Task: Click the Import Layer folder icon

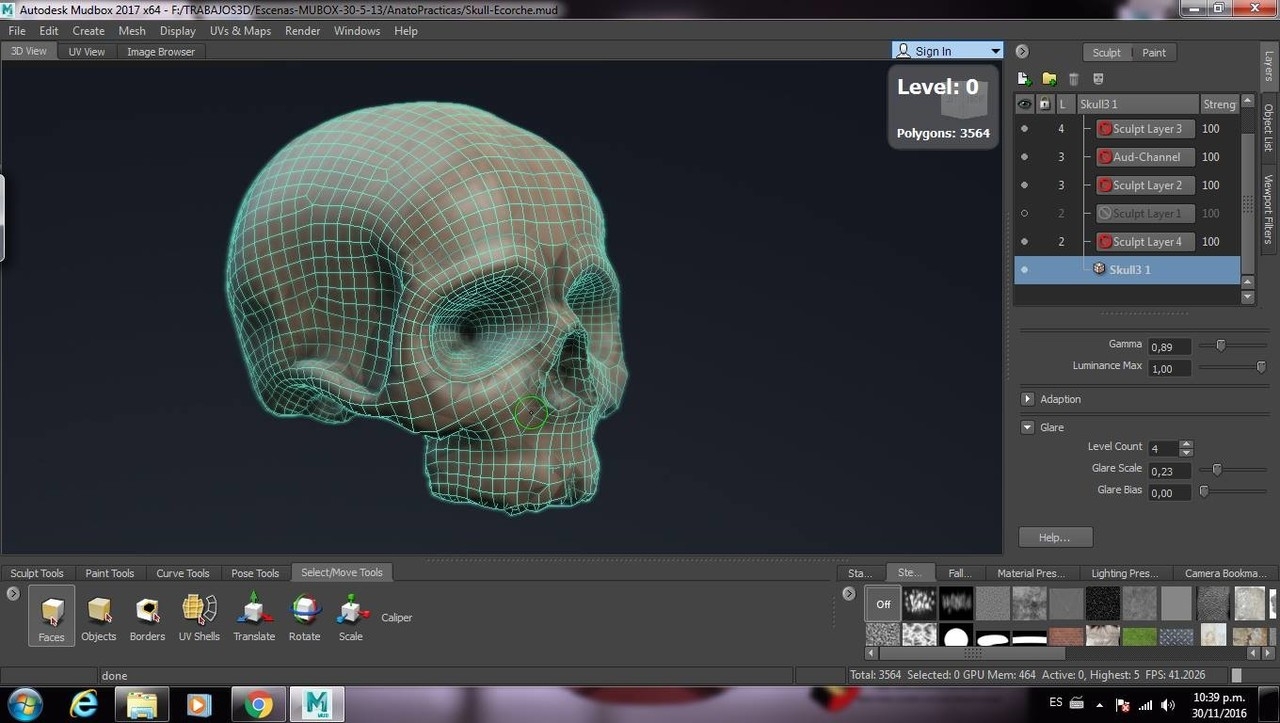Action: [1049, 79]
